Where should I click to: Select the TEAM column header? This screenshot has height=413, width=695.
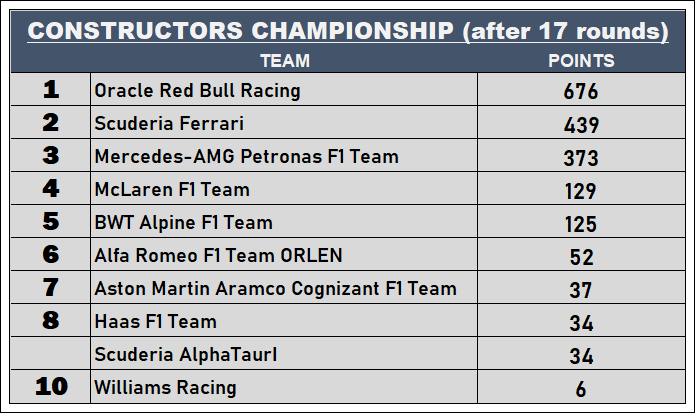pyautogui.click(x=284, y=61)
